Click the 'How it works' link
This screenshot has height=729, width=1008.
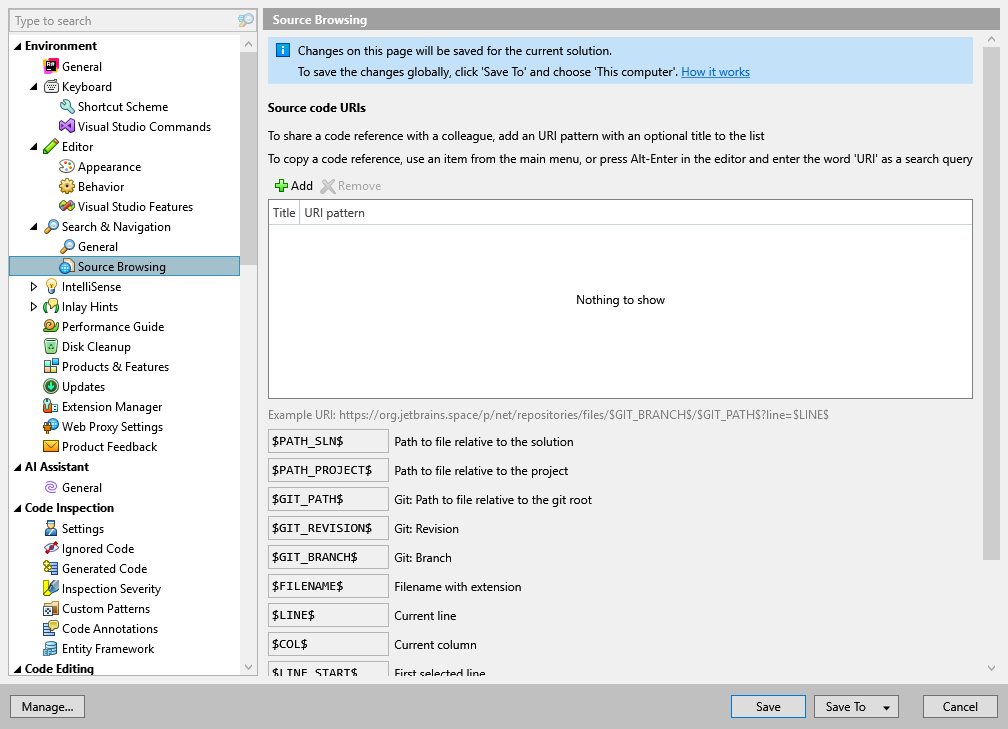tap(715, 71)
